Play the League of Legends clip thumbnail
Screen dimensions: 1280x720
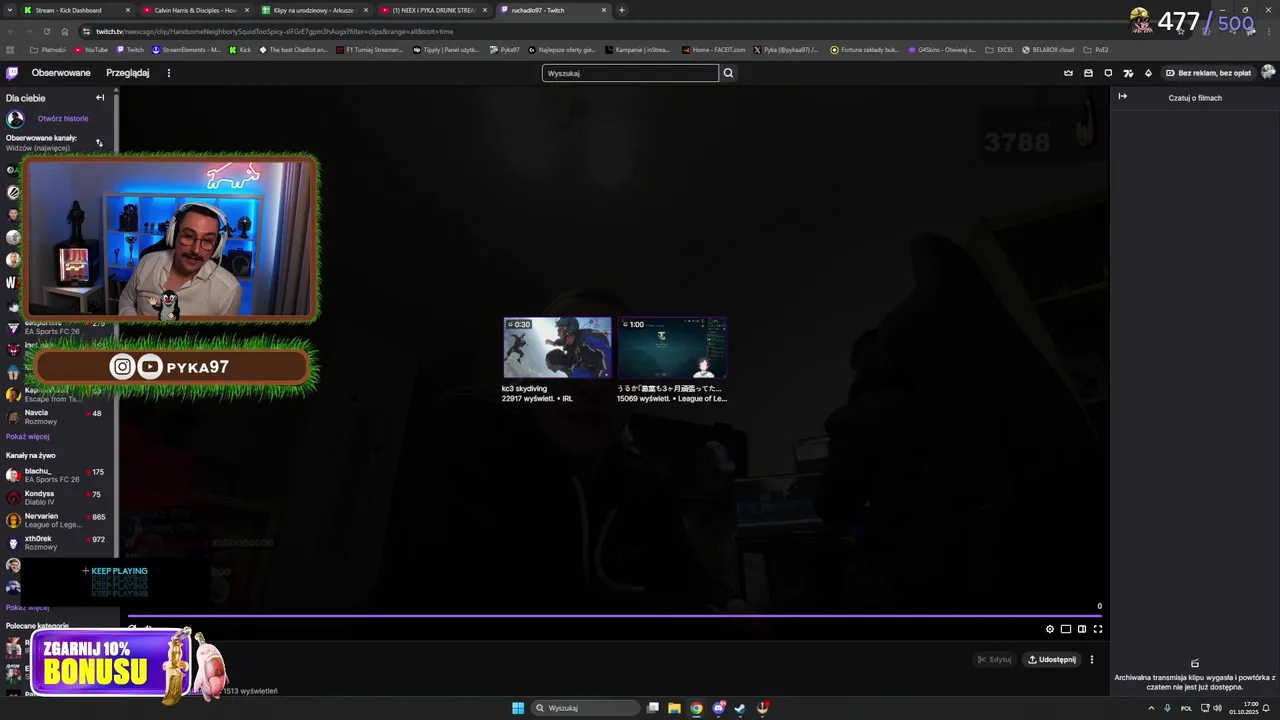[672, 348]
